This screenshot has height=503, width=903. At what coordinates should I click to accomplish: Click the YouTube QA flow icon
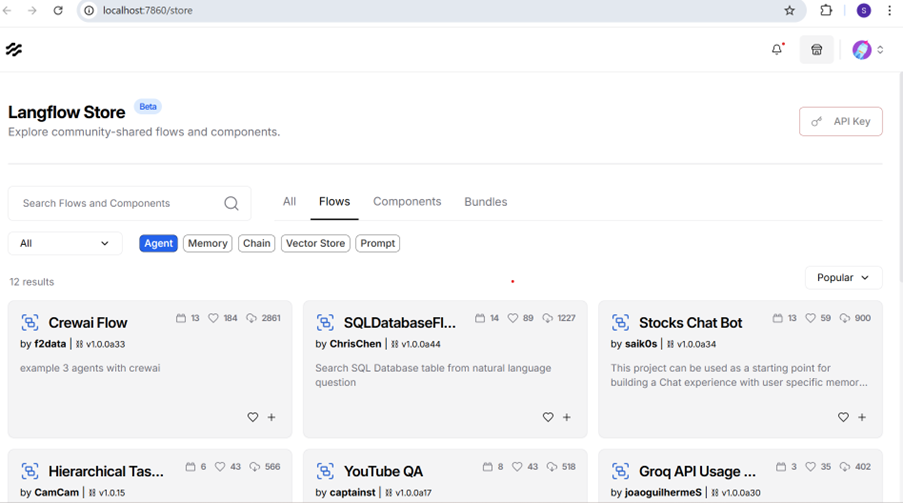325,471
